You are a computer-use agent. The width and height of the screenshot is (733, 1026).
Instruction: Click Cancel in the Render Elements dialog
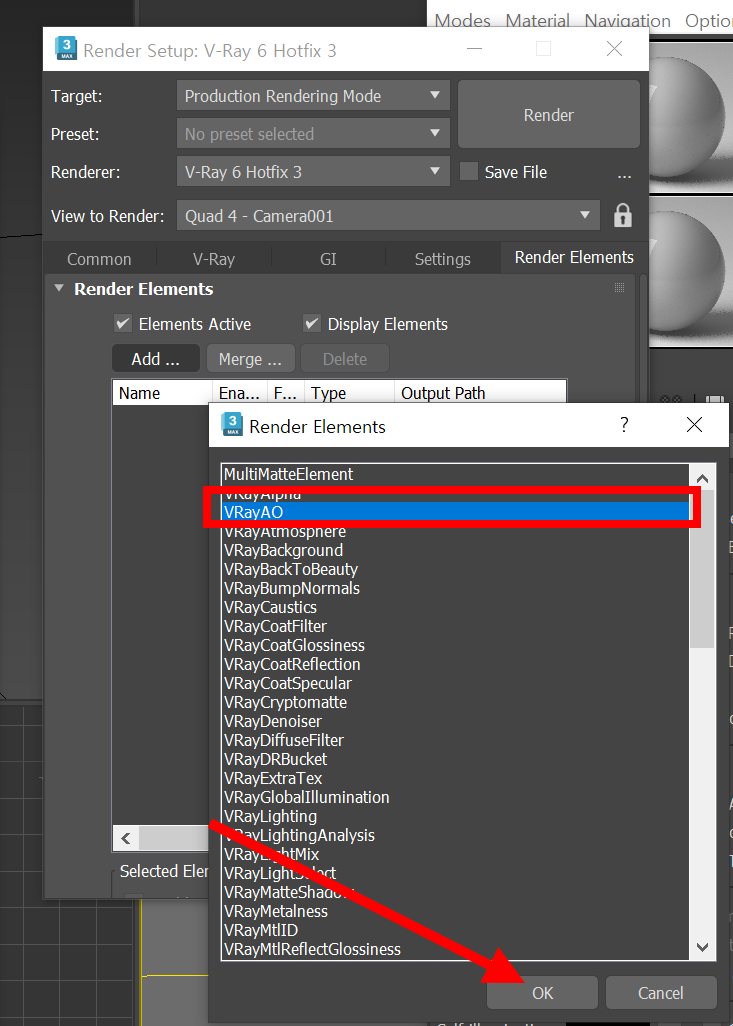tap(661, 993)
